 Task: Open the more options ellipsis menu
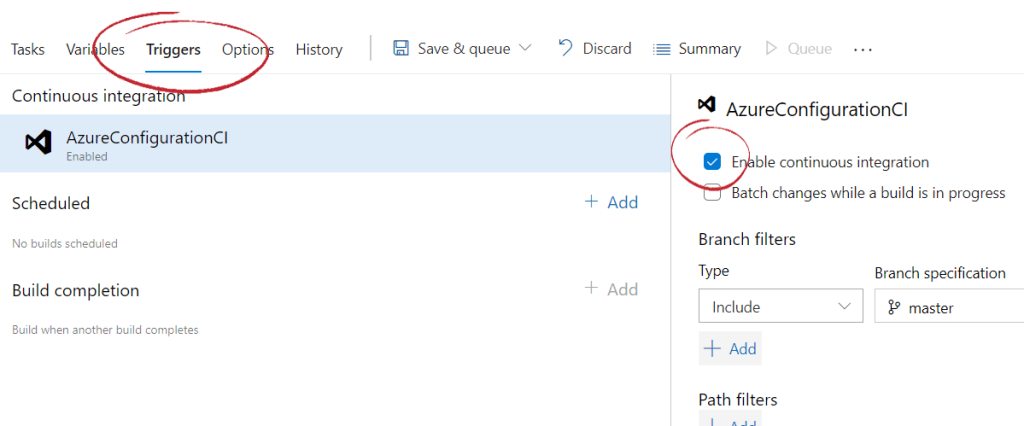coord(863,49)
